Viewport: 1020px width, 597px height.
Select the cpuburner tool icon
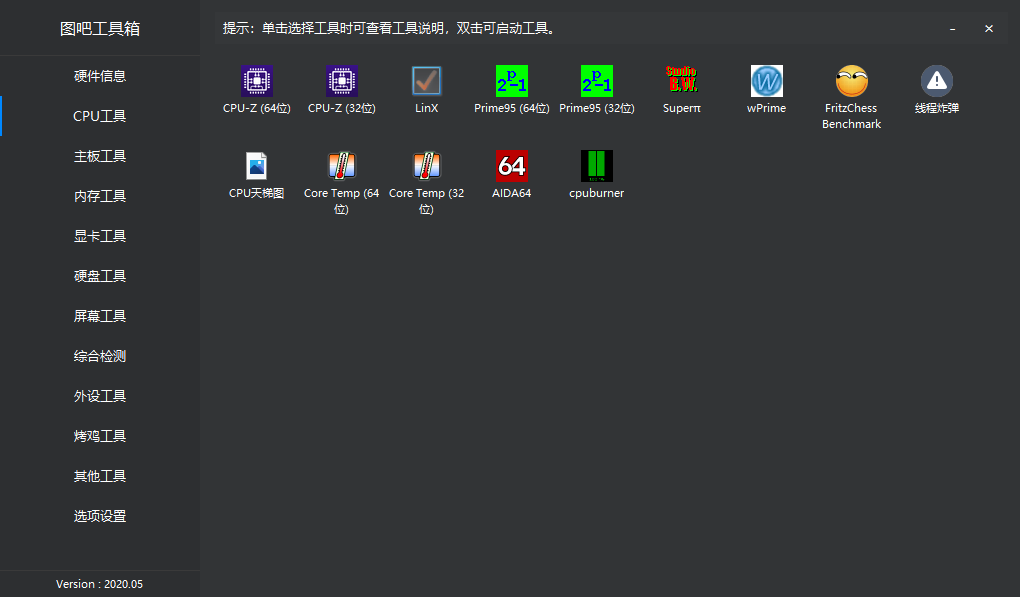tap(597, 166)
